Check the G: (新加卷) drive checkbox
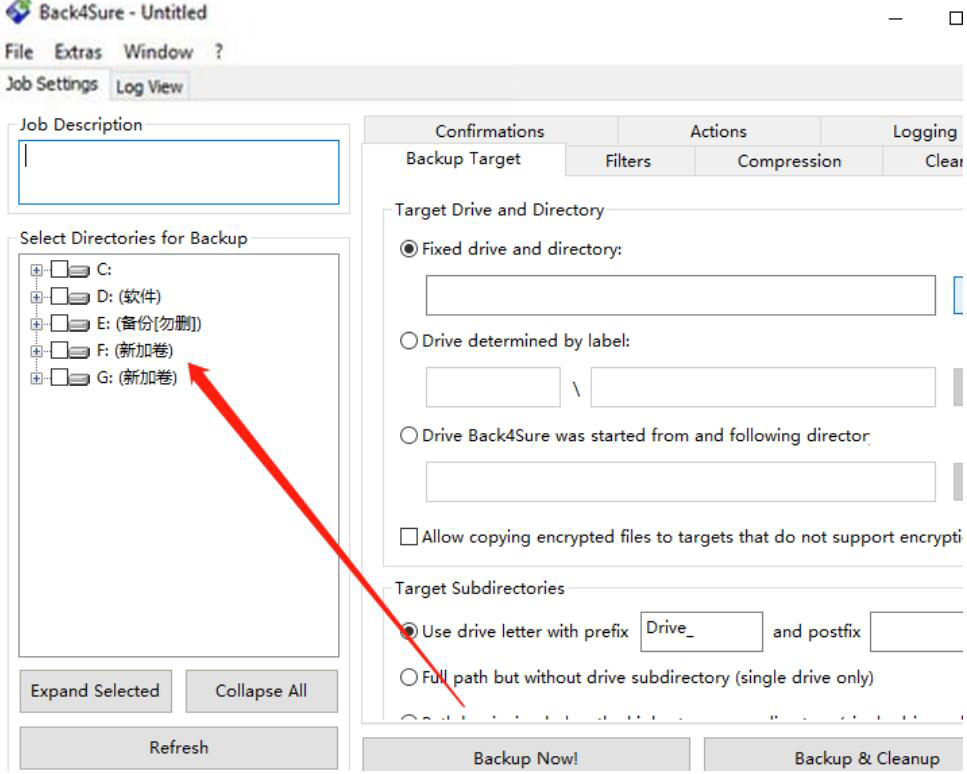Viewport: 967px width, 774px height. [59, 377]
